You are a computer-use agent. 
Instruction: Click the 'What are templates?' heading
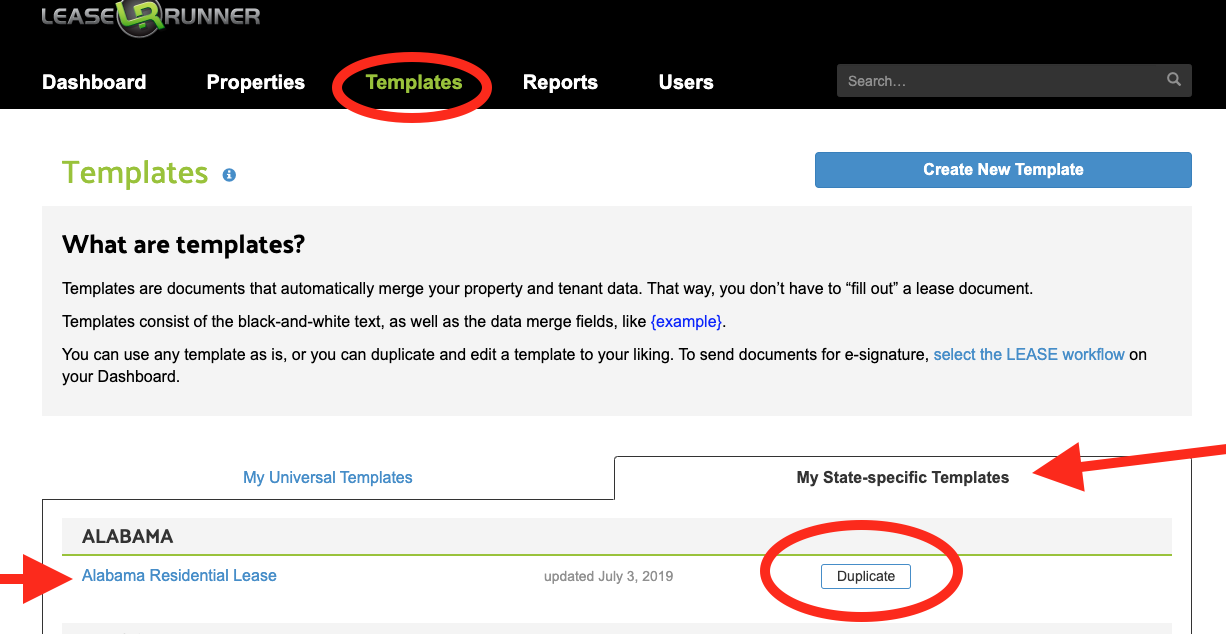[x=183, y=245]
